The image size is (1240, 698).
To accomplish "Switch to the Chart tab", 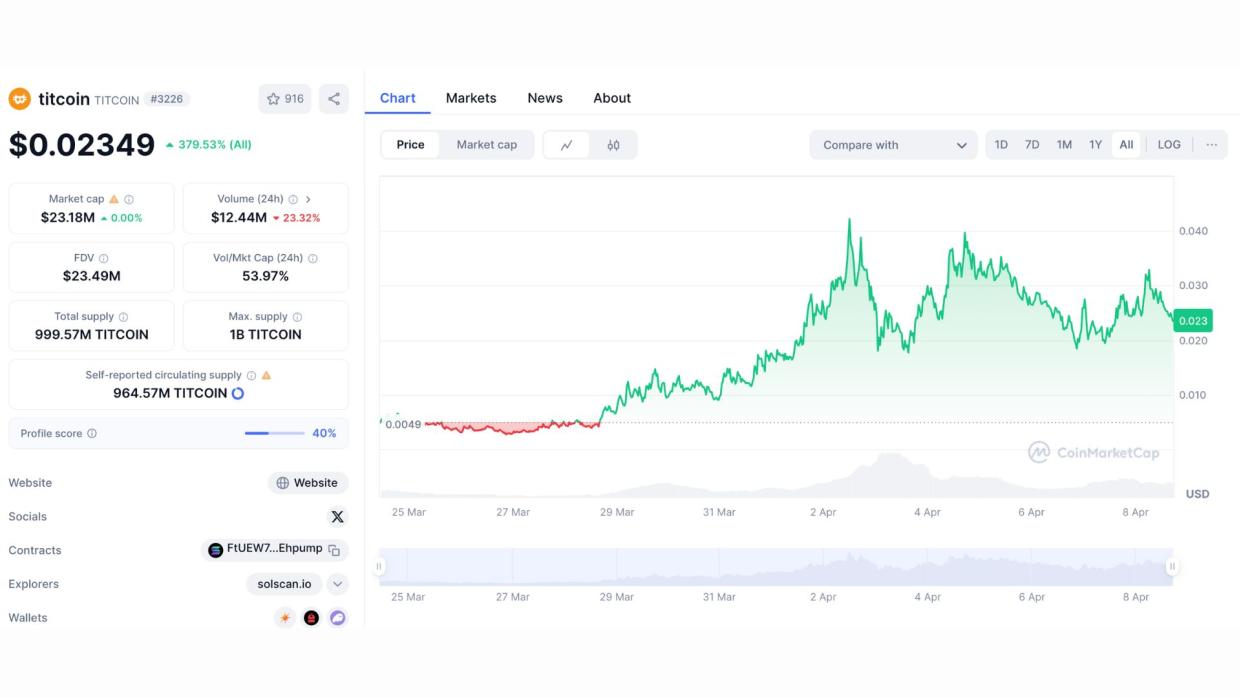I will click(398, 98).
